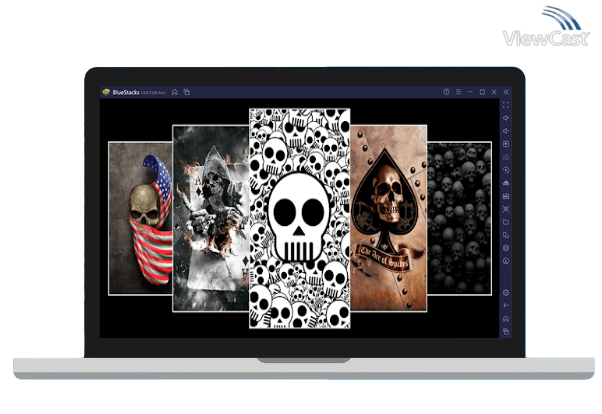Open the BlueStacks help icon

(446, 92)
